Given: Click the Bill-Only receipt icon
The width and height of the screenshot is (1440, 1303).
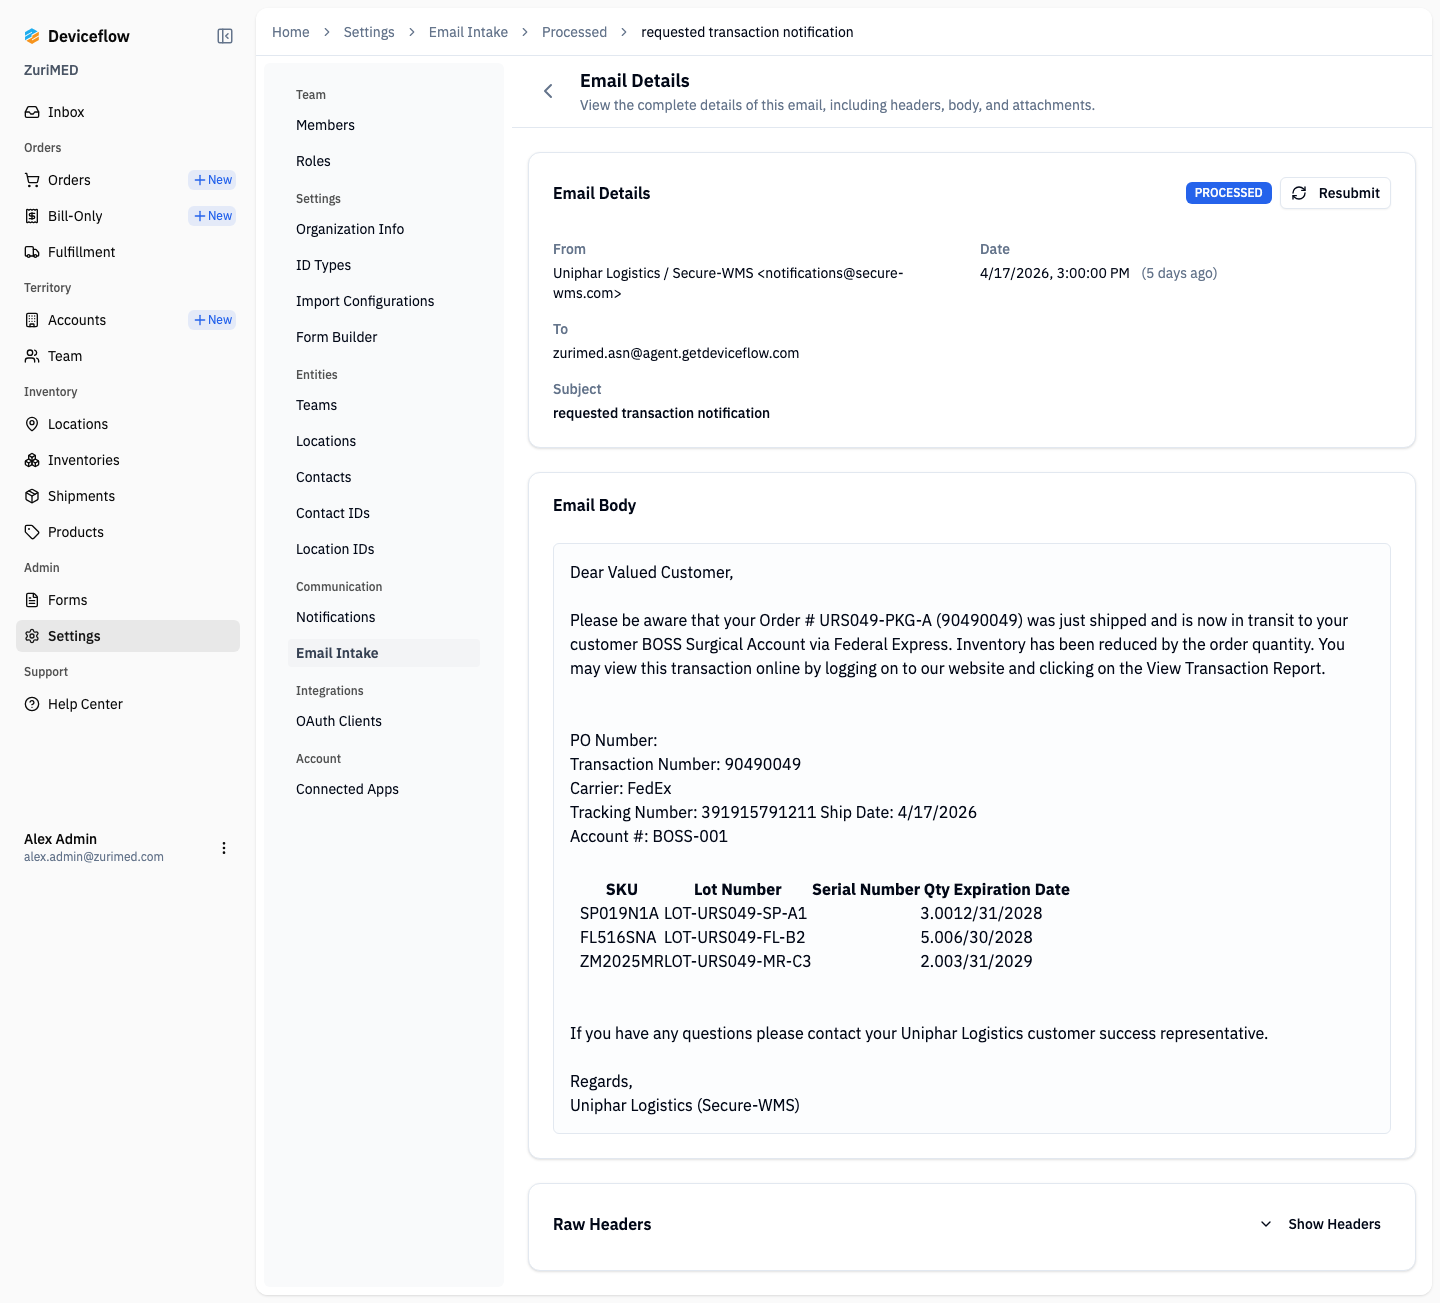Looking at the screenshot, I should click(32, 216).
